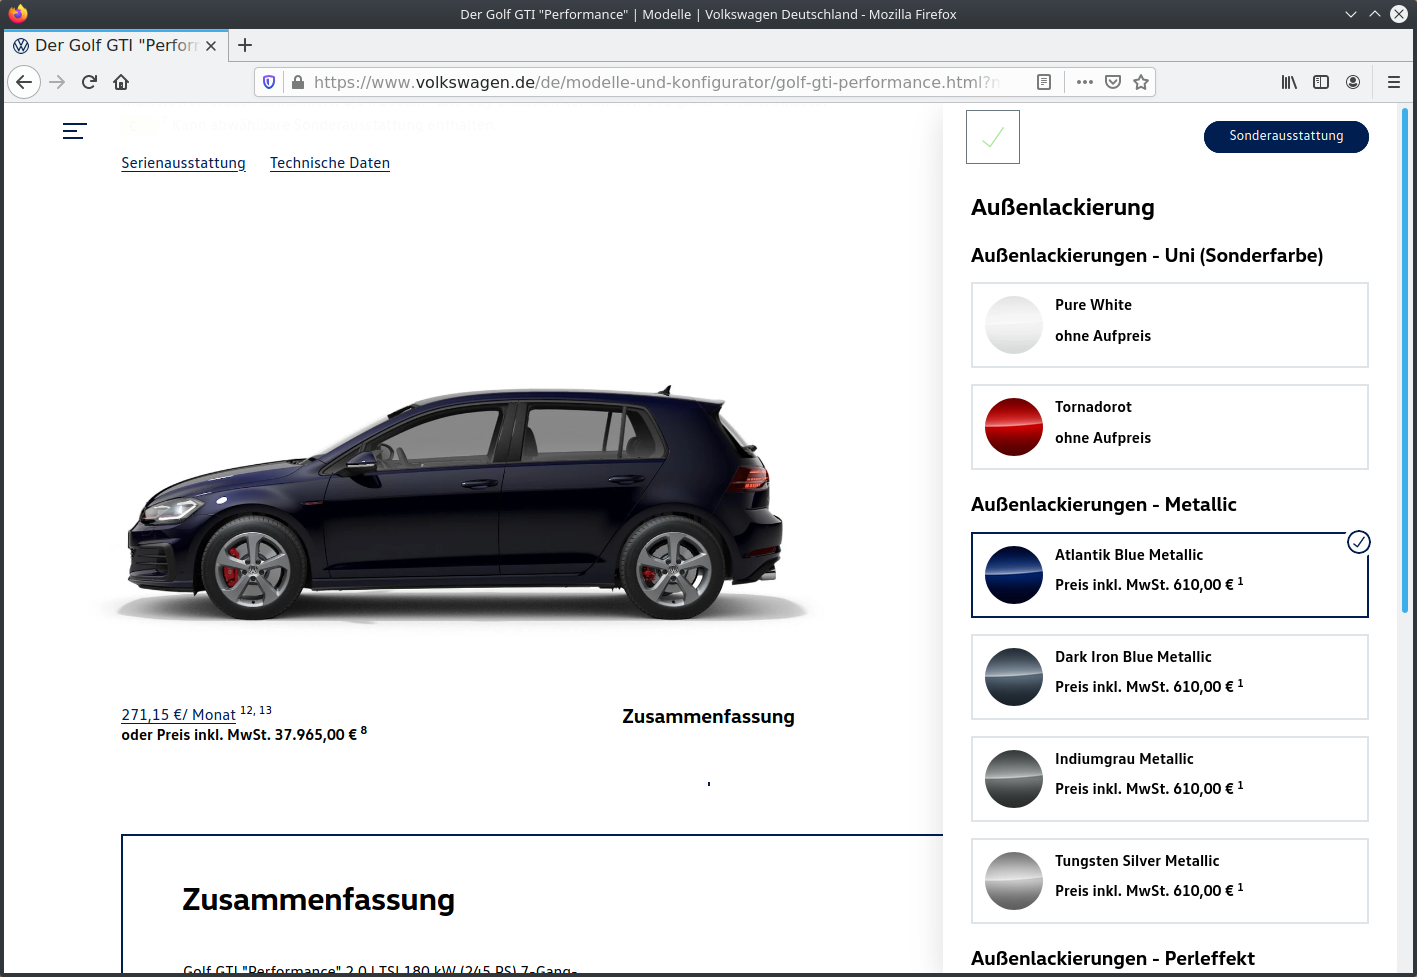1417x977 pixels.
Task: Open tracking protection shield icon
Action: tap(269, 82)
